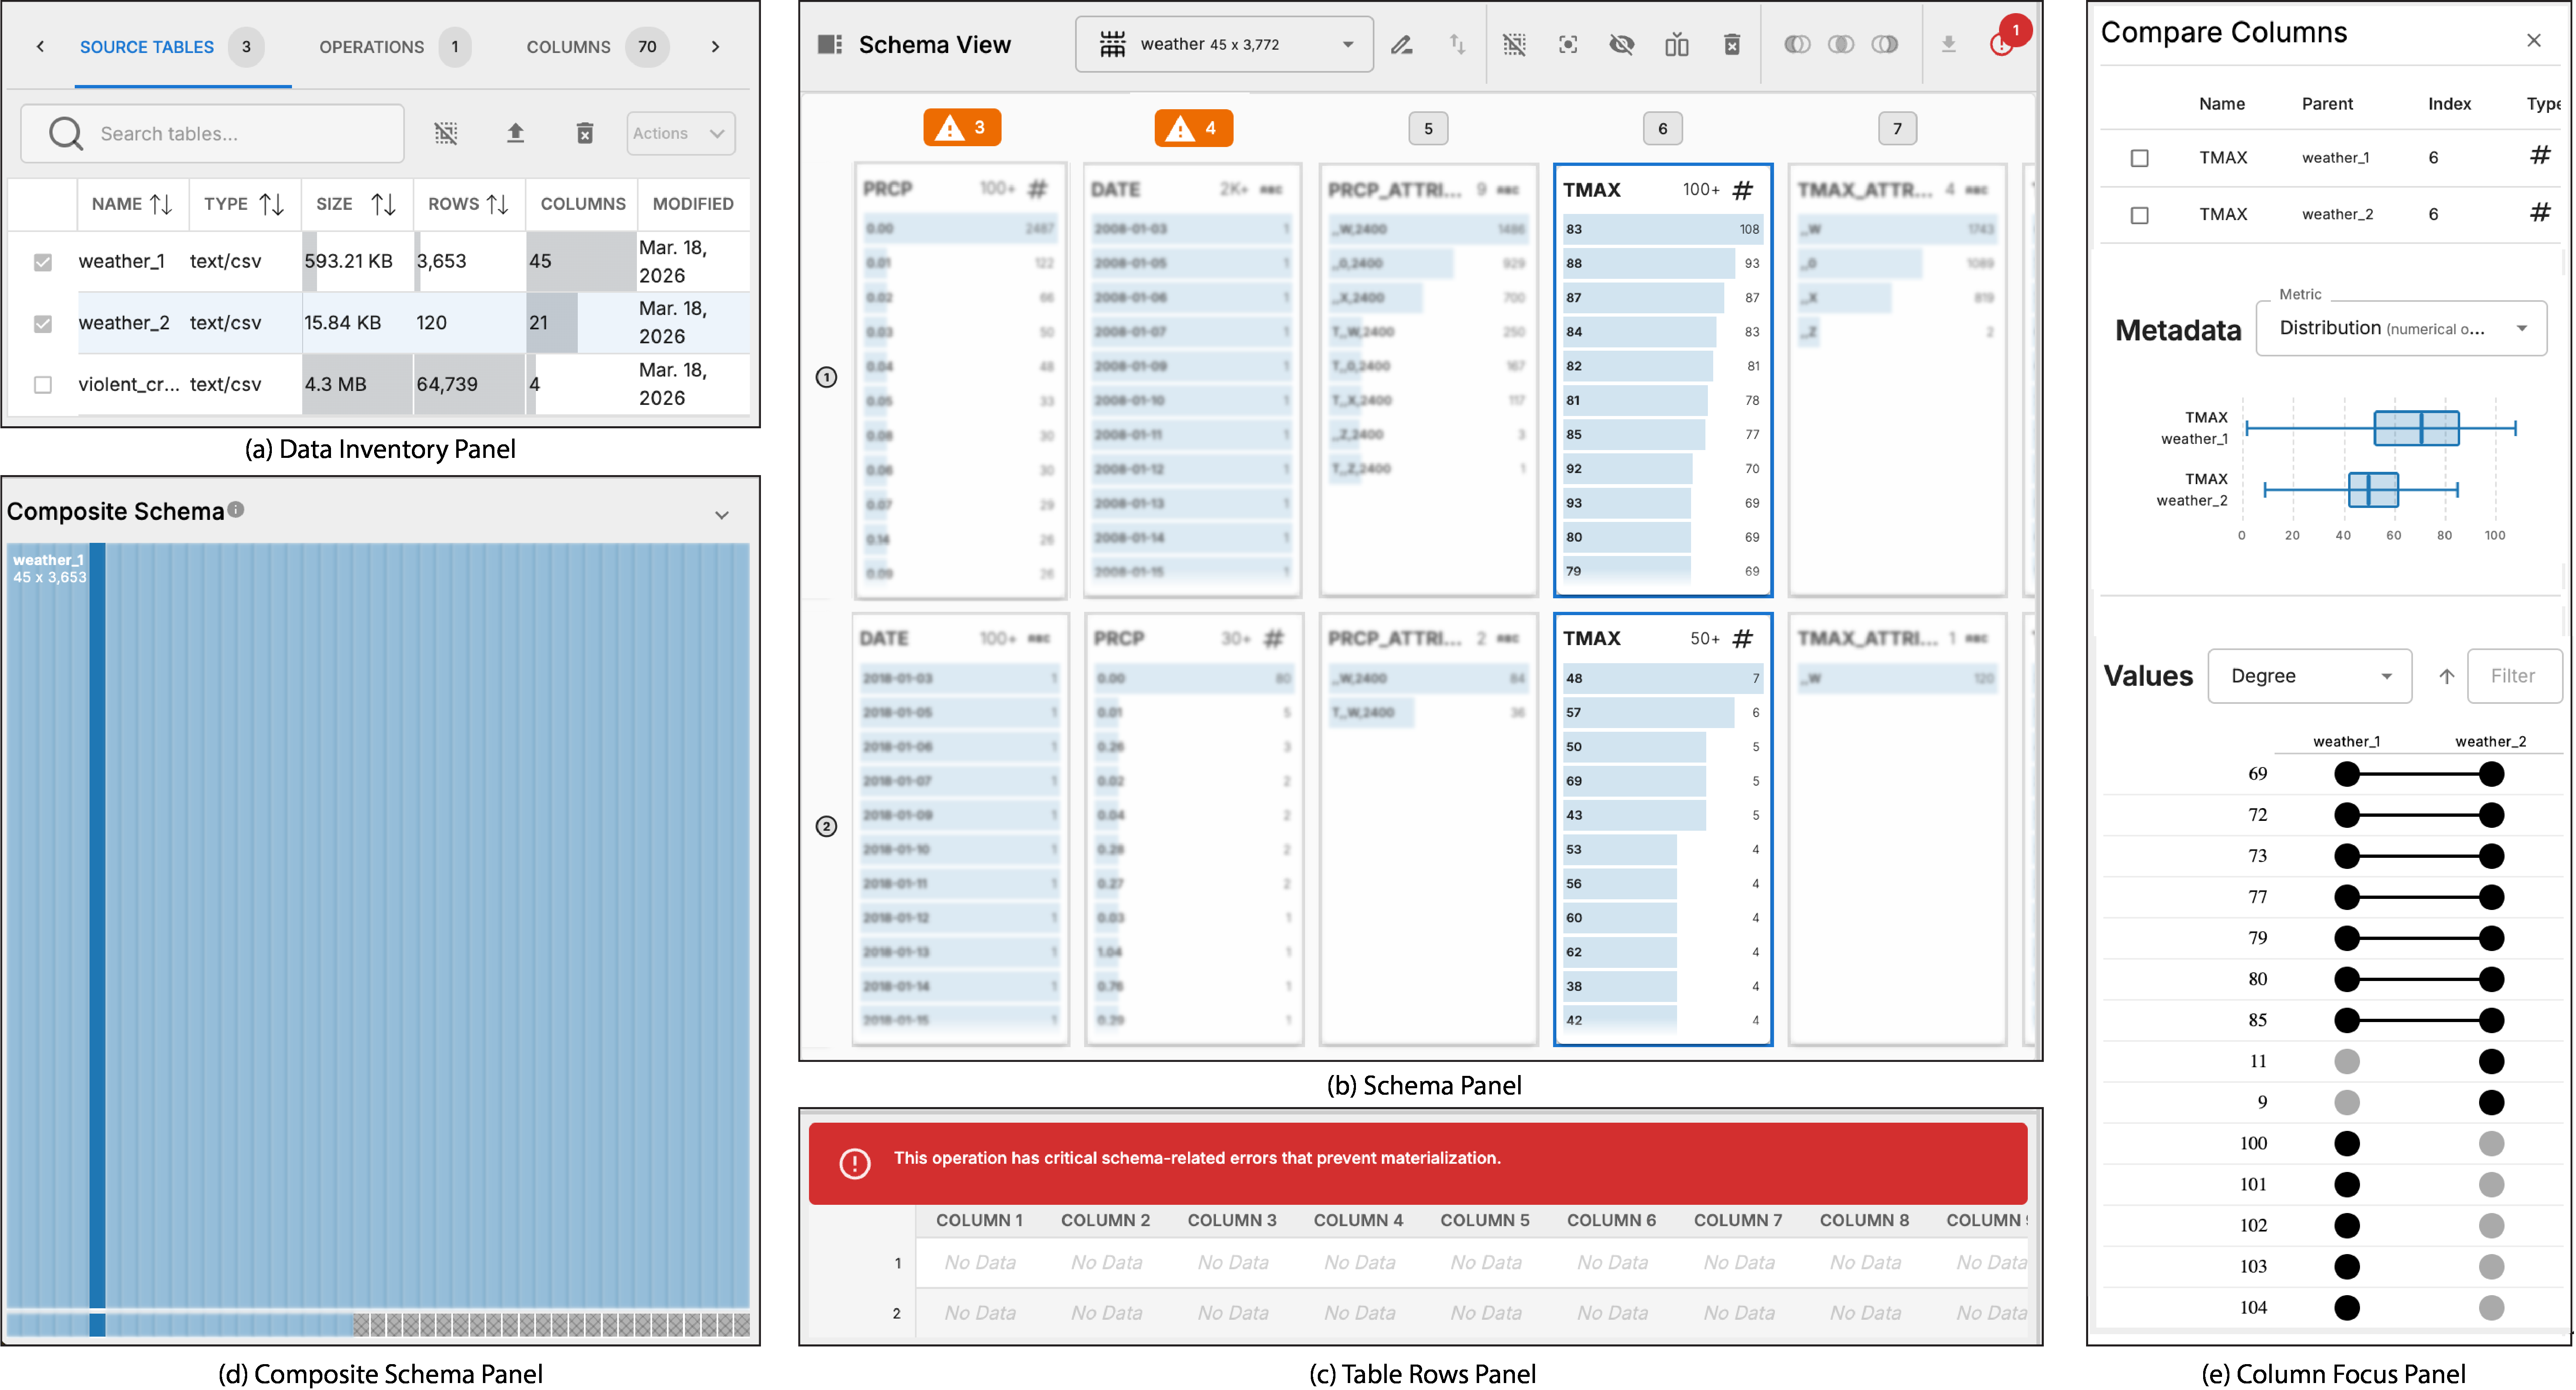Clear table selection in Data Inventory toolbar

tap(446, 133)
